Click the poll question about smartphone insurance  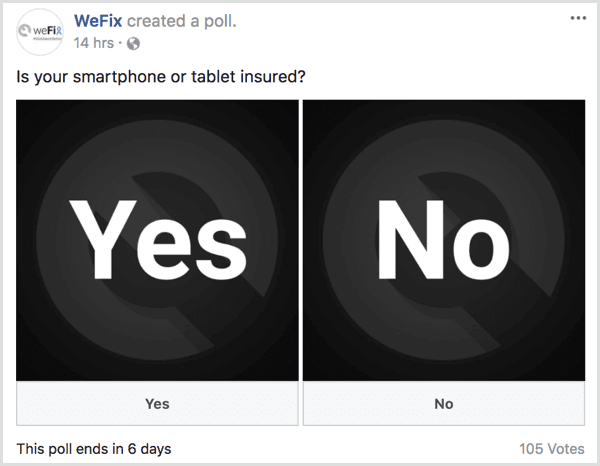click(161, 76)
